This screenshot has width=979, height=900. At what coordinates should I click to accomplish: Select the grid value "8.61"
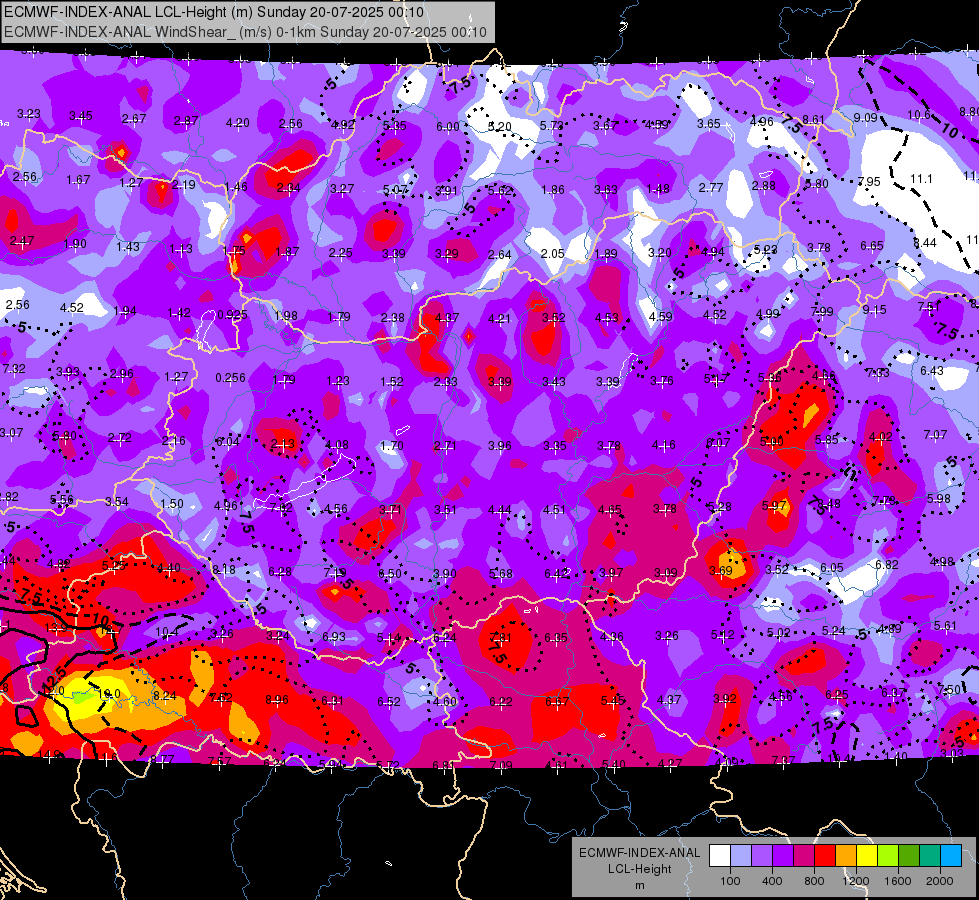point(814,119)
